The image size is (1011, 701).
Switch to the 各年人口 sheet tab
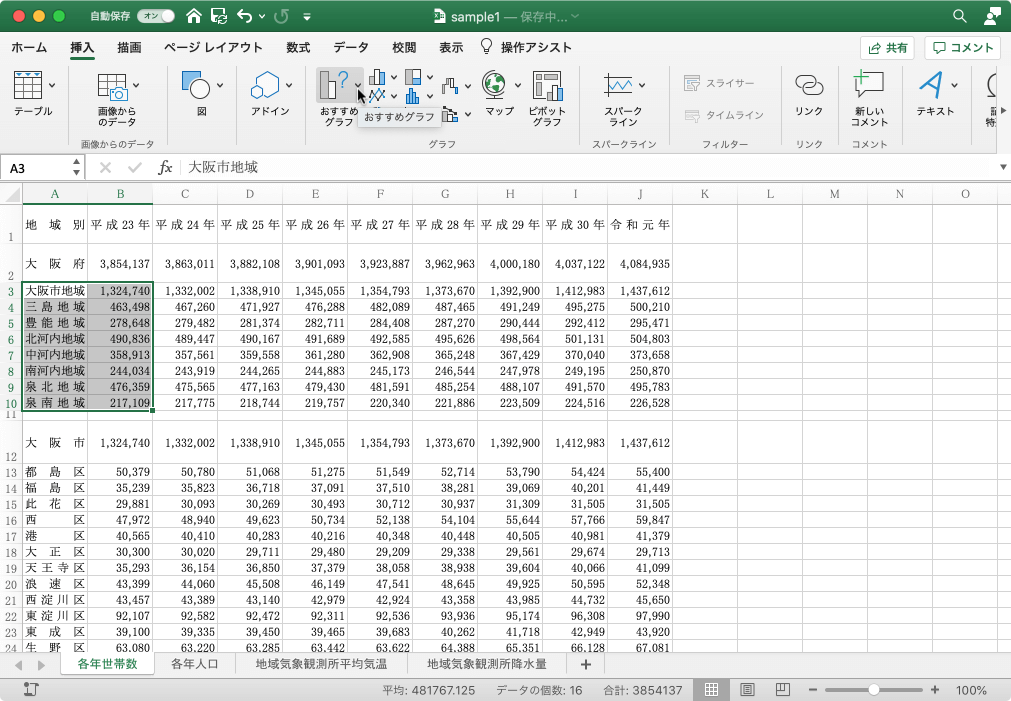[x=195, y=664]
